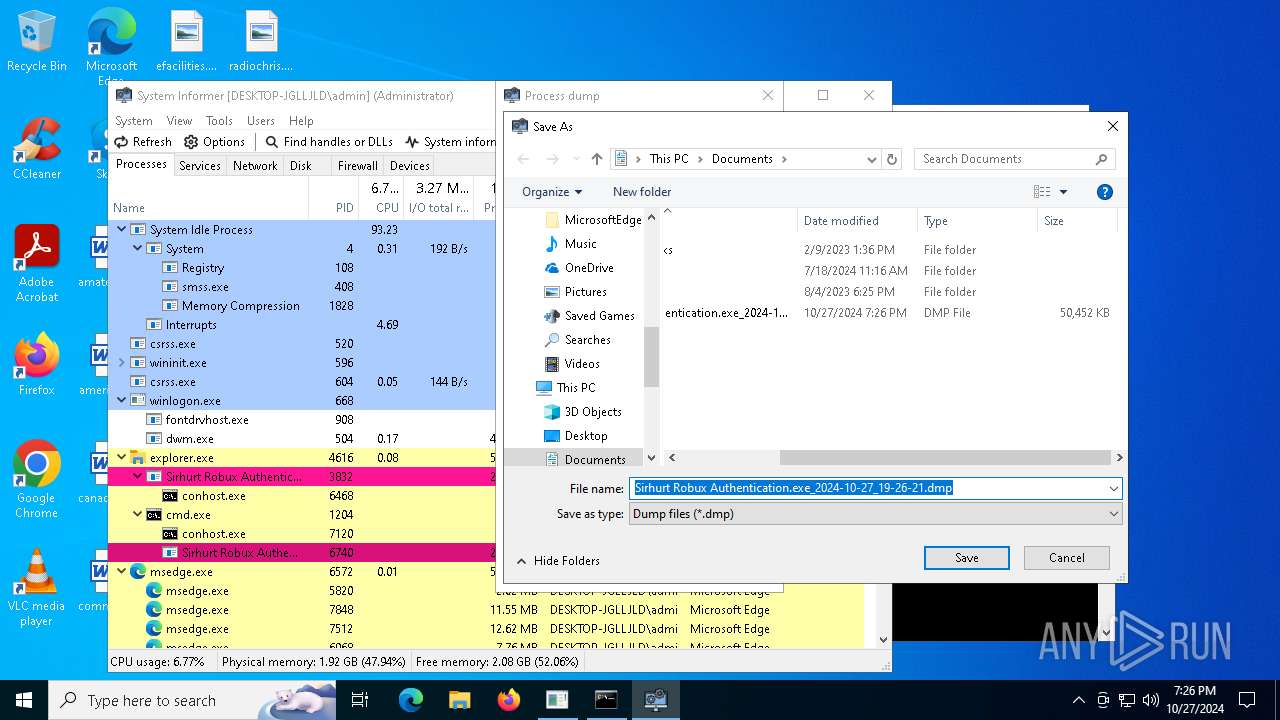Open Recycle Bin desktop icon
Screen dimensions: 1280x720
pos(37,42)
